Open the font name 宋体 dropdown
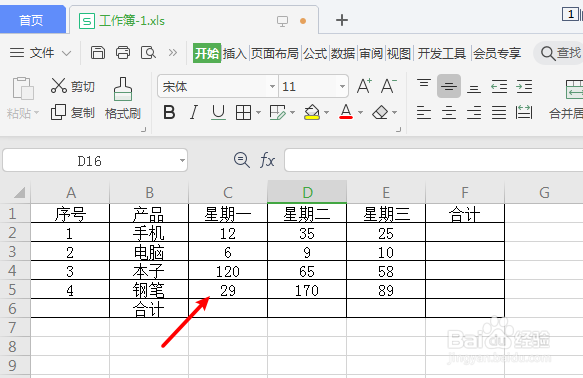Screen dimensions: 583x378 click(x=272, y=86)
